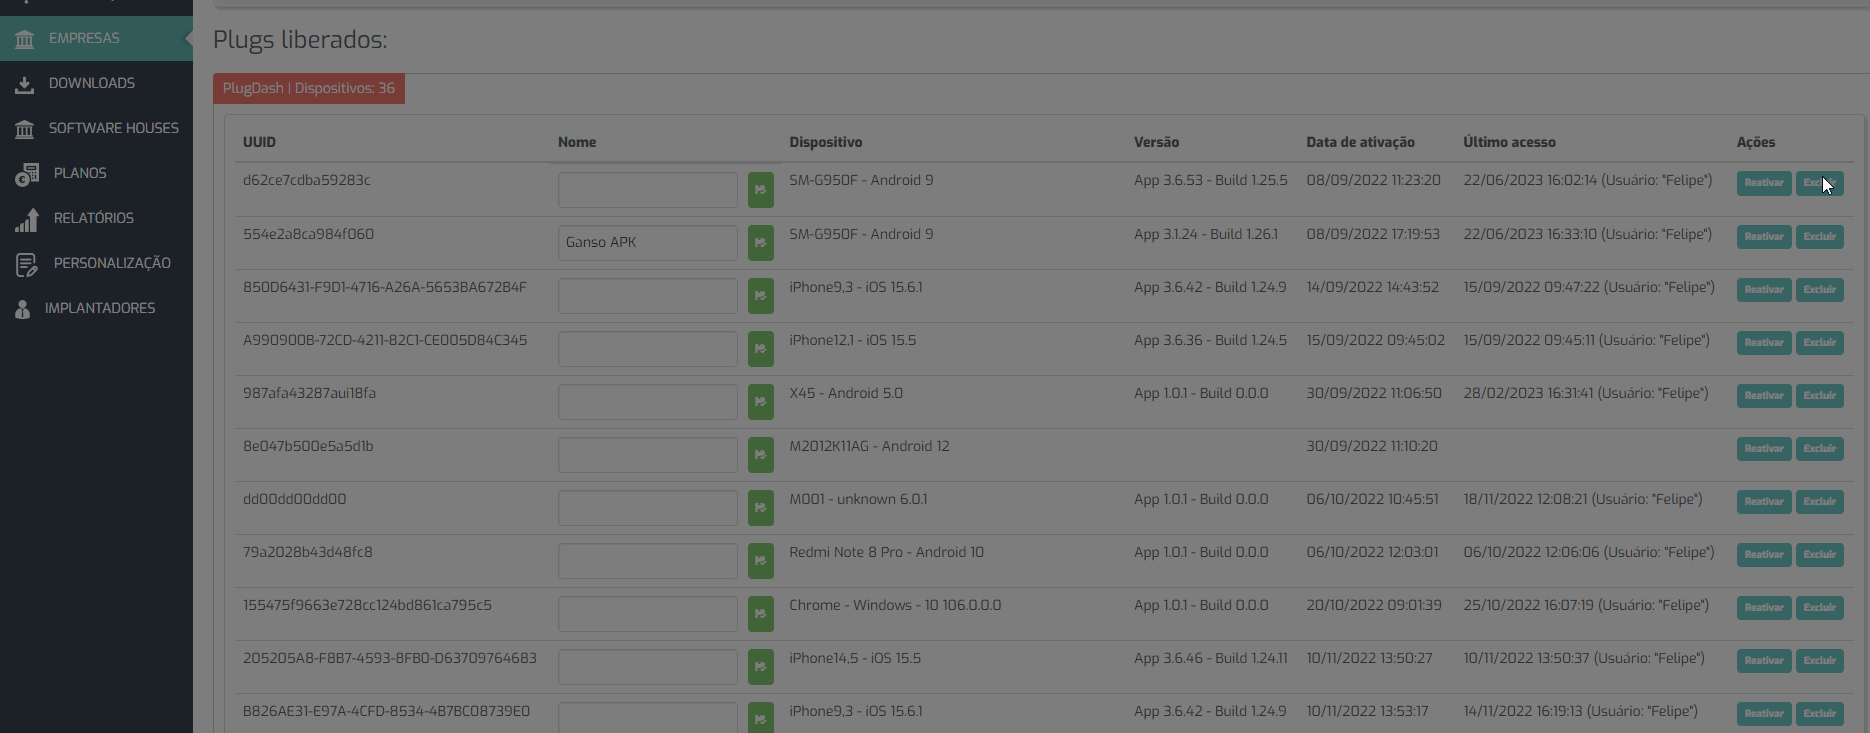This screenshot has height=733, width=1870.
Task: Click the Implantadores person icon in sidebar
Action: [x=23, y=309]
